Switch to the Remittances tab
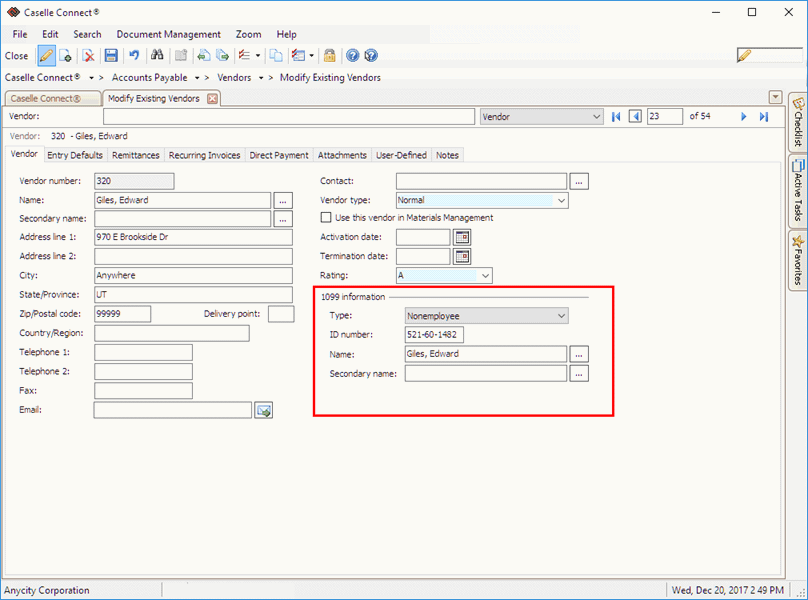This screenshot has width=808, height=600. (x=135, y=155)
